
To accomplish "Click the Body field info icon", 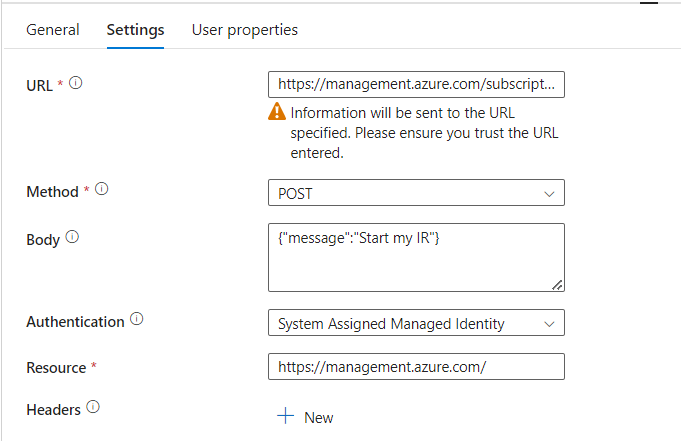I will pos(72,238).
